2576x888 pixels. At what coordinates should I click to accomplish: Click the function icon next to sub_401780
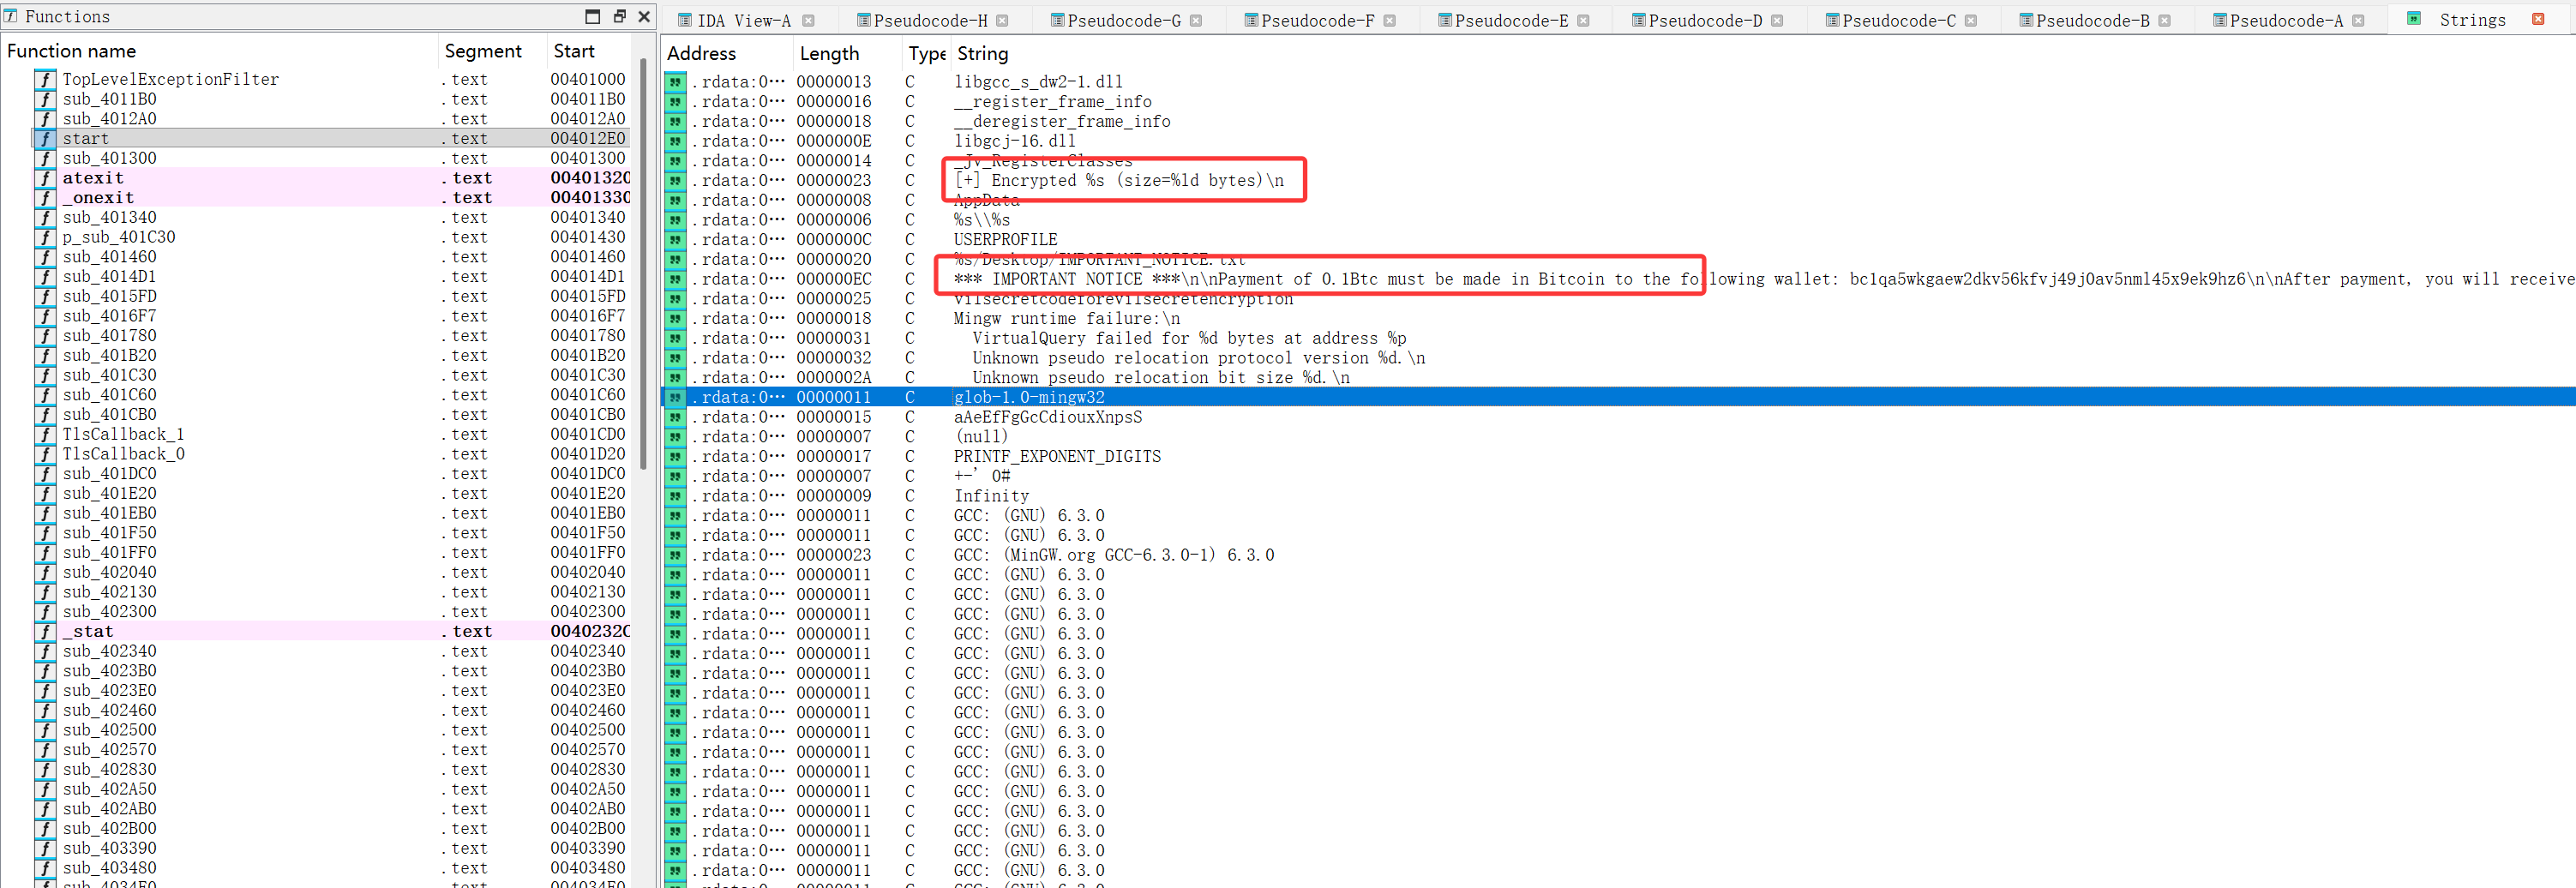click(x=45, y=336)
